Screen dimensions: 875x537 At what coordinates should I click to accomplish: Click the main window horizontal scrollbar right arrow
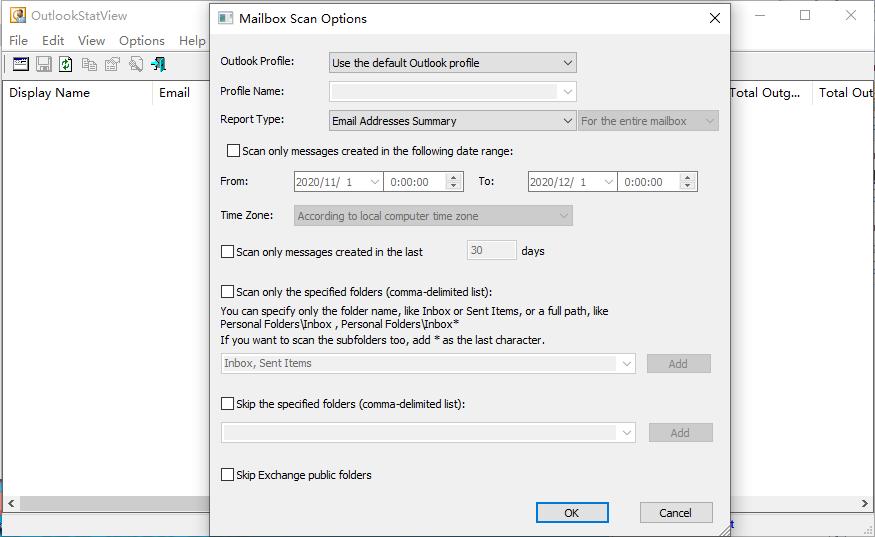(864, 504)
